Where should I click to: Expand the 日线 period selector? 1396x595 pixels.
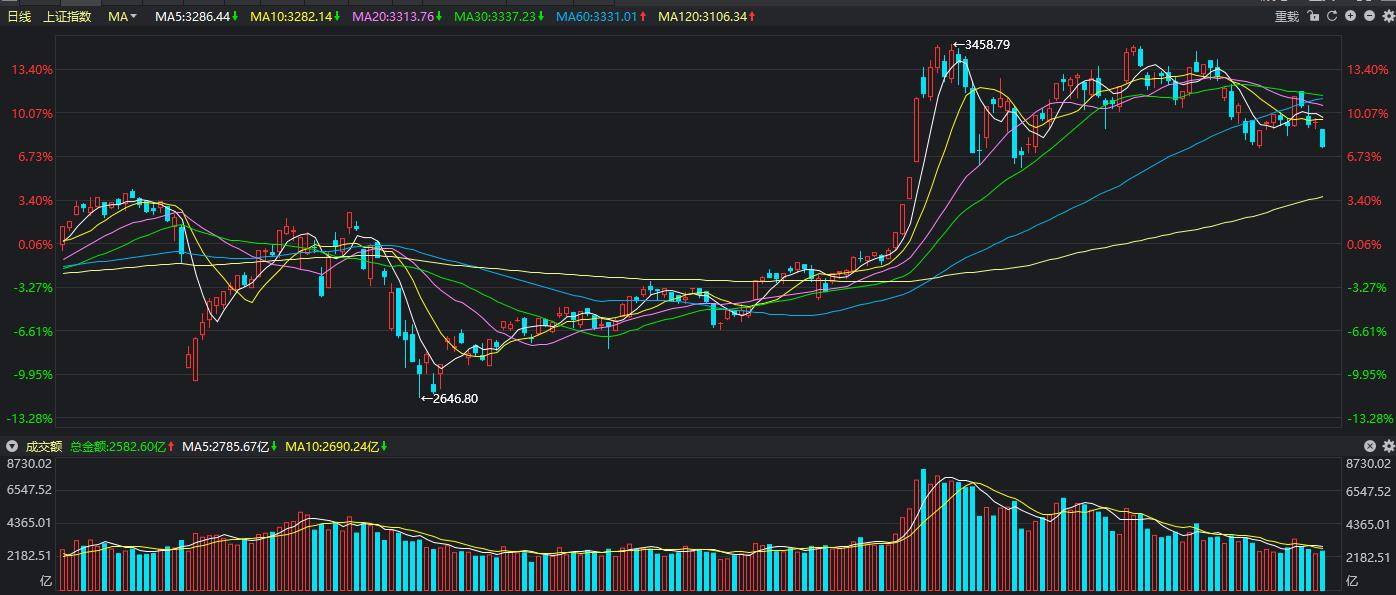click(x=20, y=16)
